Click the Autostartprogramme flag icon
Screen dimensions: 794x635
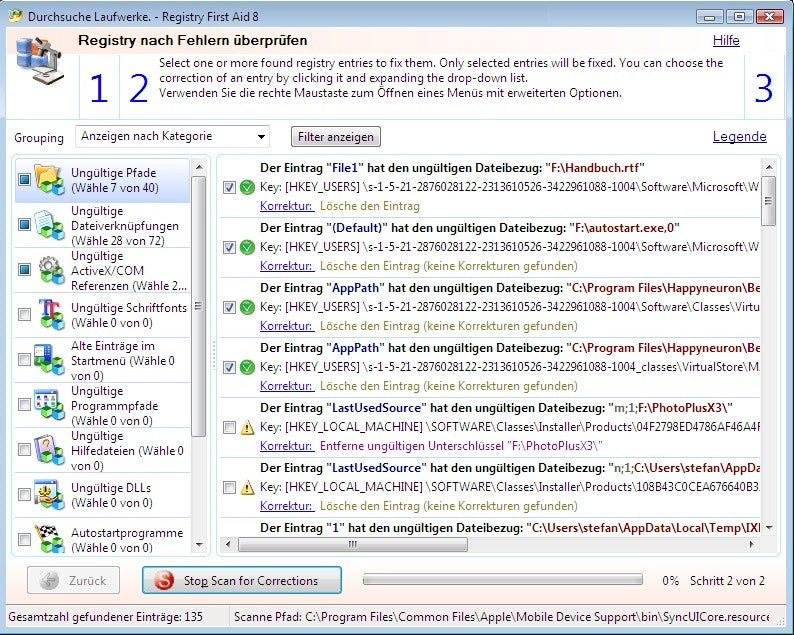pos(50,539)
